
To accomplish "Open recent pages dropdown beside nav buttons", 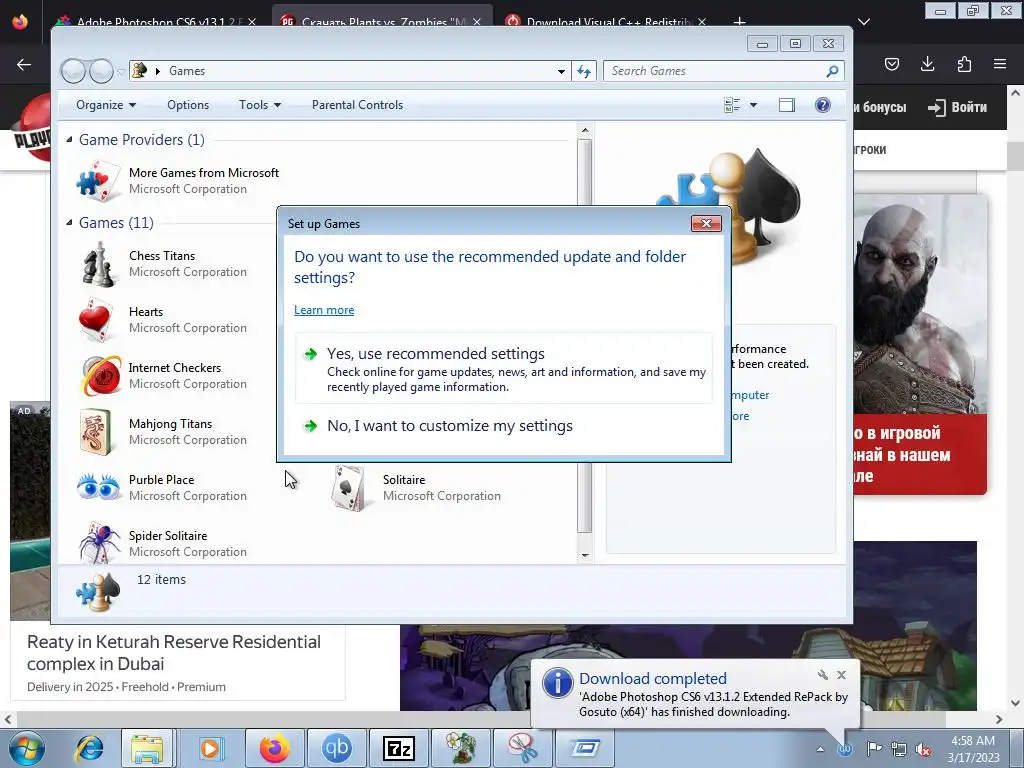I will pyautogui.click(x=121, y=71).
